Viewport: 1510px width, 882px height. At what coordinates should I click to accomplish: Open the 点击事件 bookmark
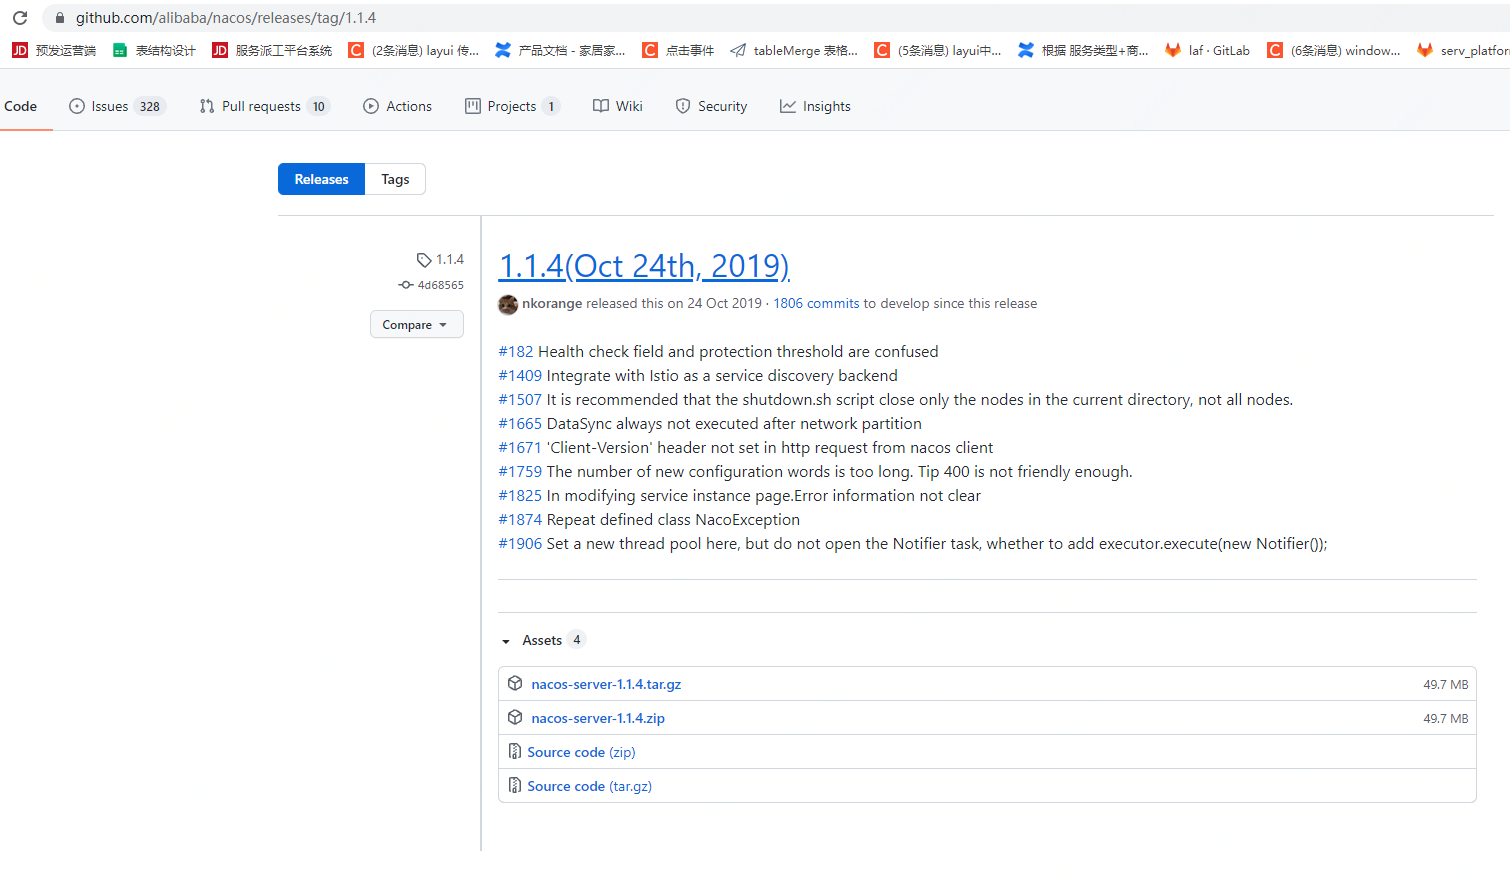678,50
